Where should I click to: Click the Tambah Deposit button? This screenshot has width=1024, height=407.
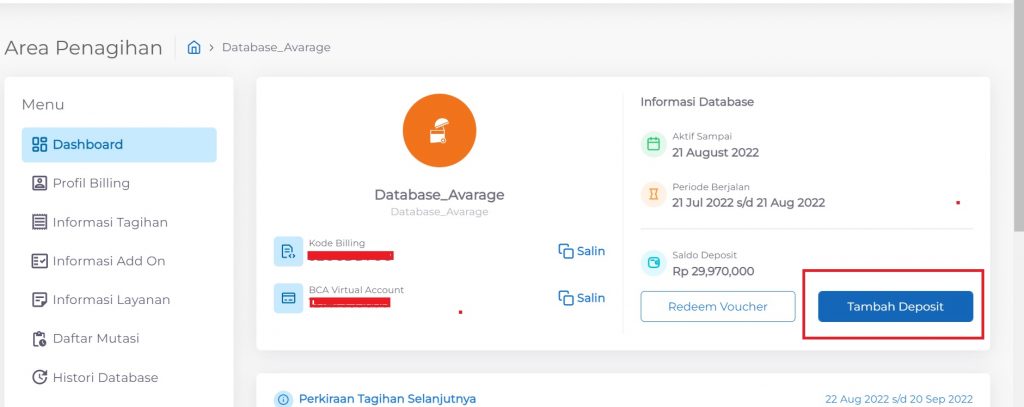(895, 307)
